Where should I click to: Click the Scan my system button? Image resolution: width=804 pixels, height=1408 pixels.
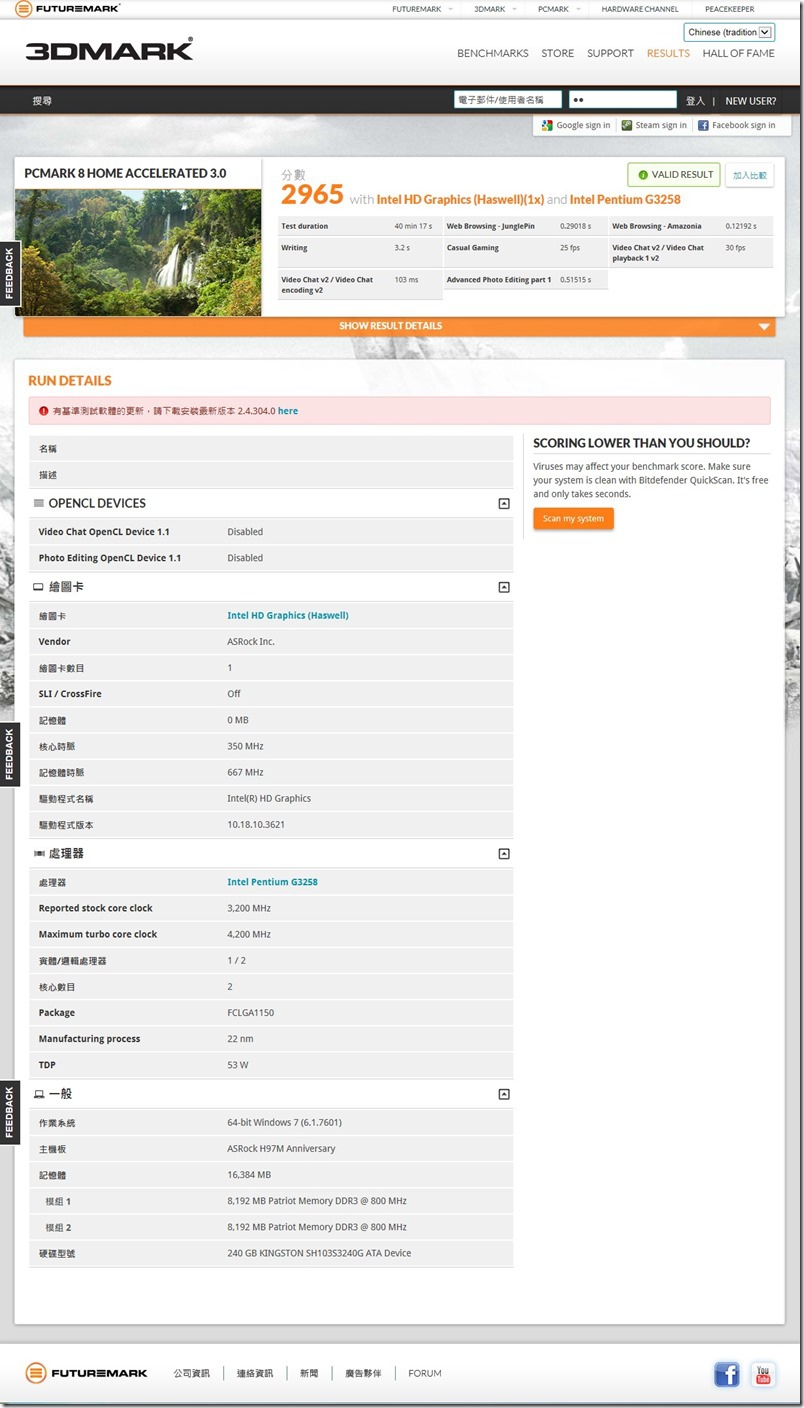pos(573,519)
